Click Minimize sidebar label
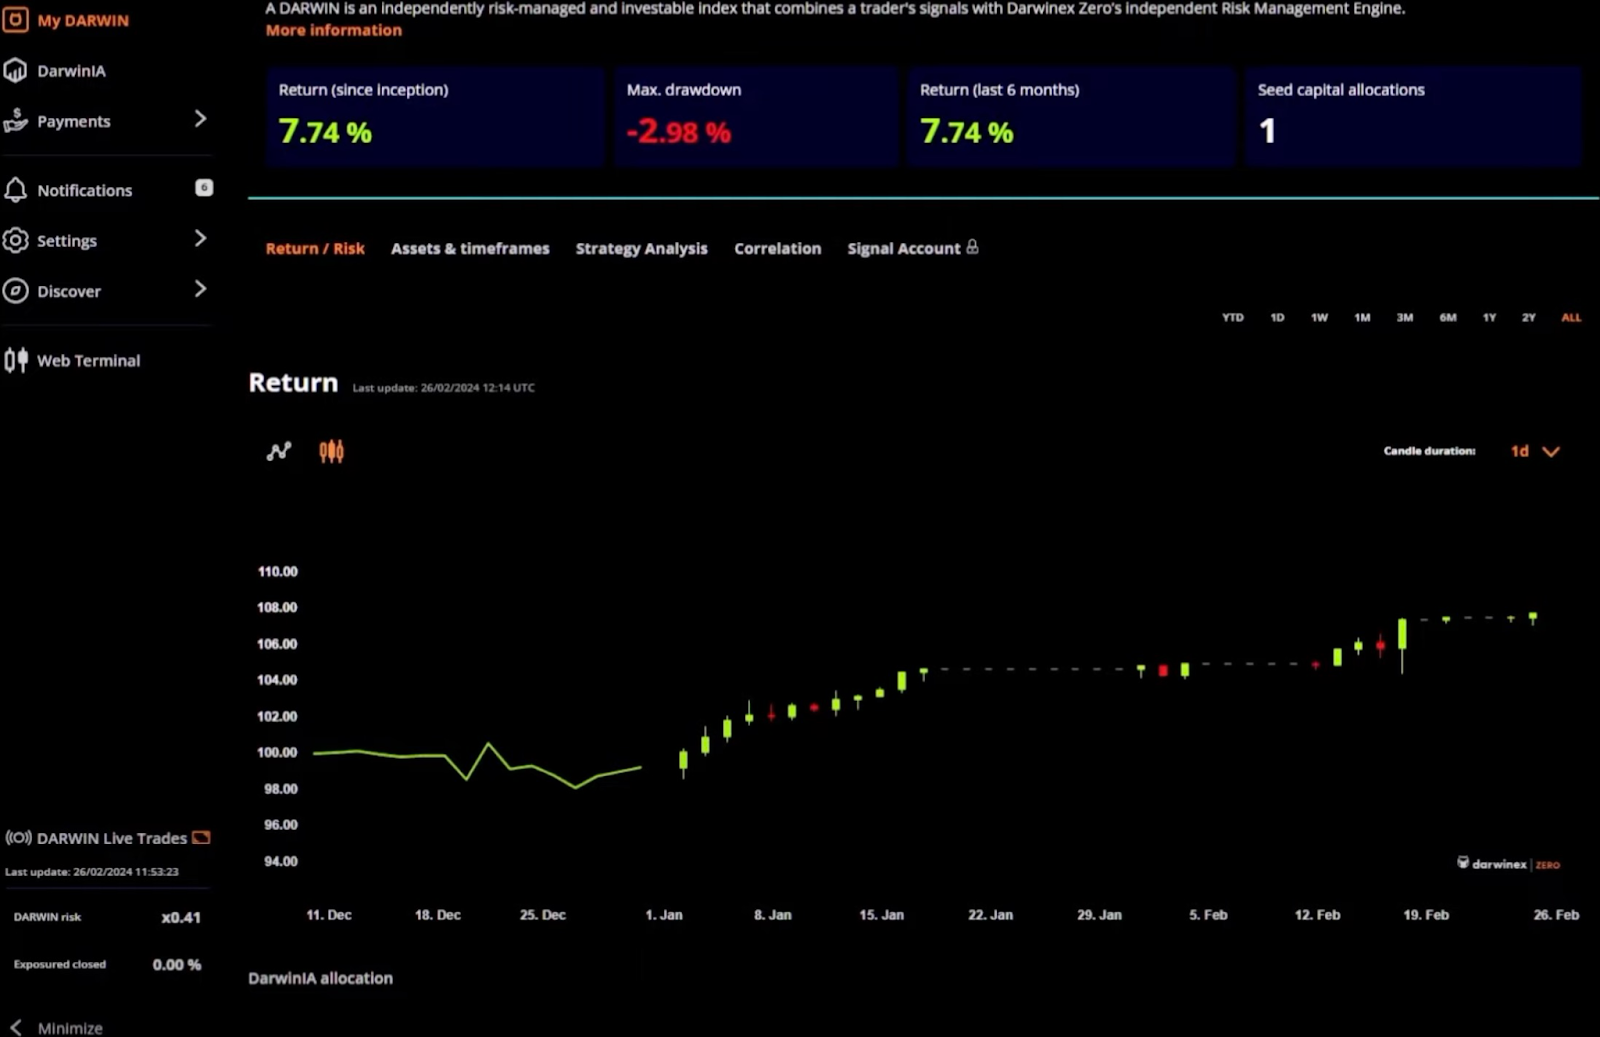Viewport: 1600px width, 1037px height. [x=70, y=1028]
